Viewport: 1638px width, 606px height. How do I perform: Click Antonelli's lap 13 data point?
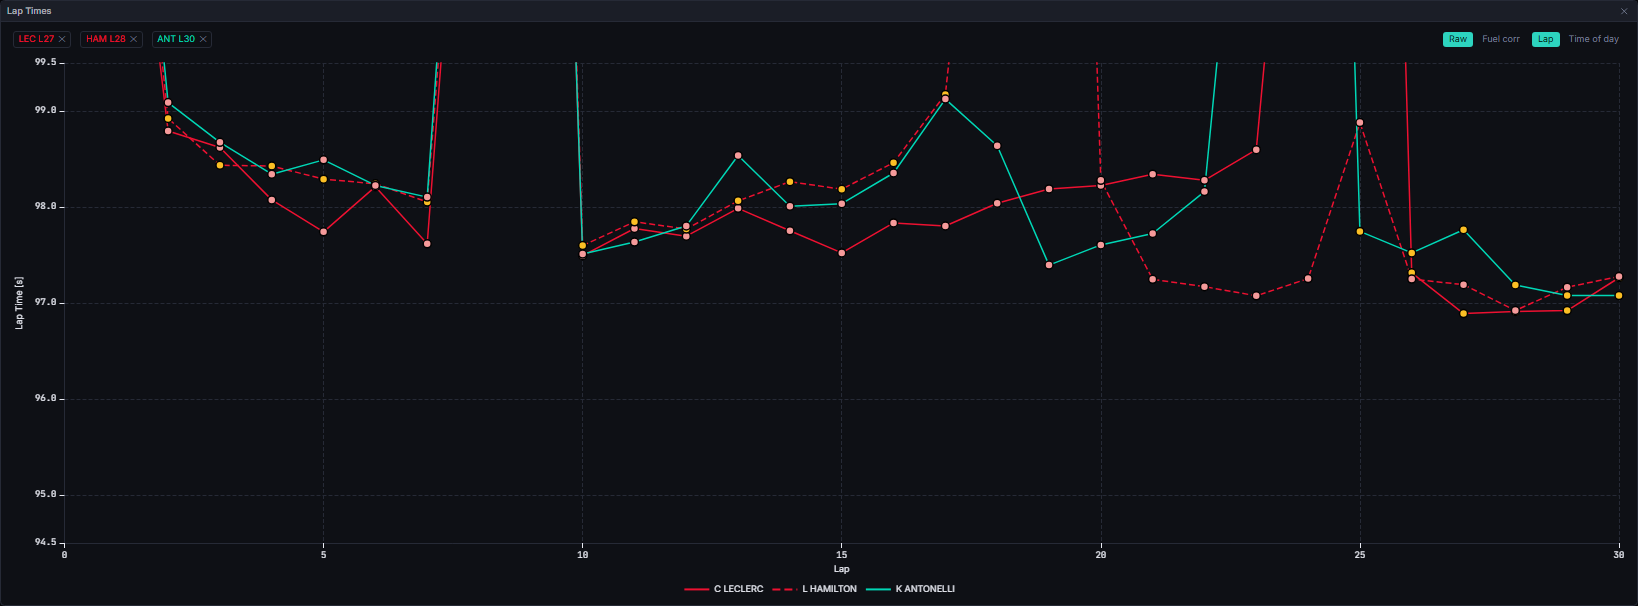(x=738, y=156)
